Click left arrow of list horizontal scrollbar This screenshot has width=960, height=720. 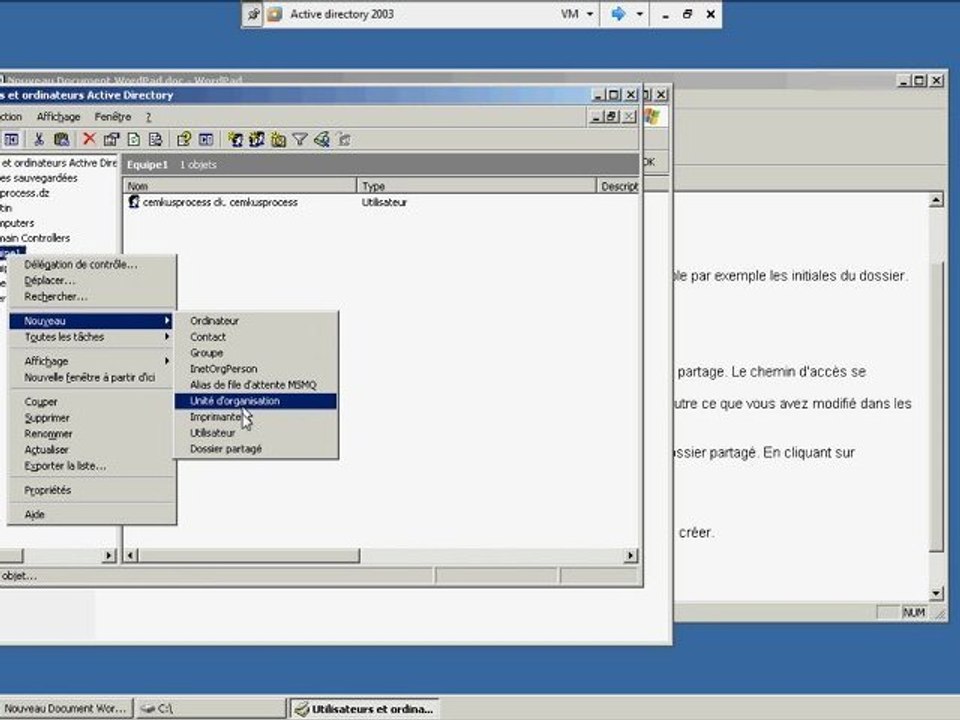point(130,555)
